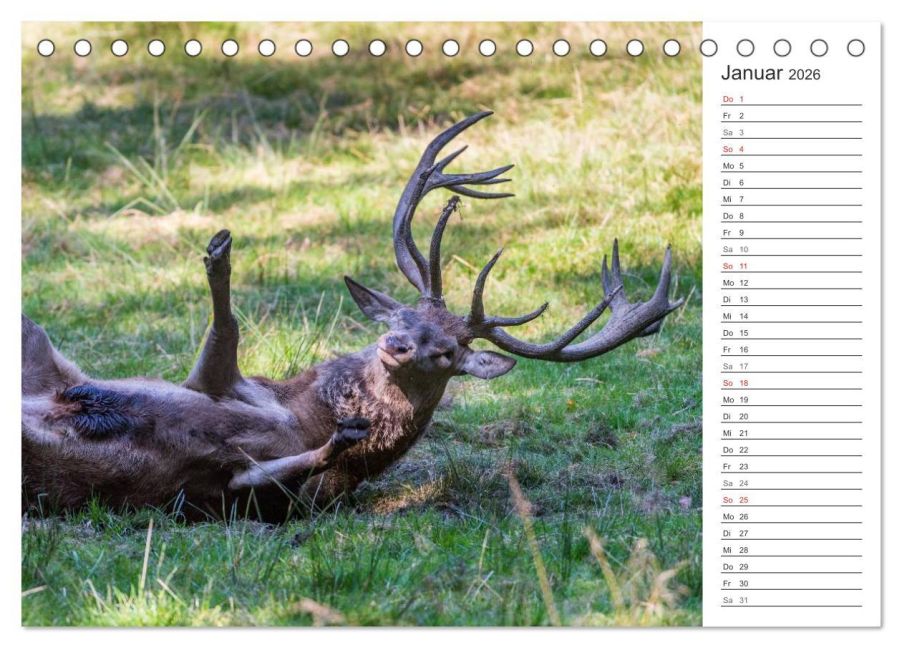902x648 pixels.
Task: Click the Do 15 line
Action: pyautogui.click(x=792, y=333)
